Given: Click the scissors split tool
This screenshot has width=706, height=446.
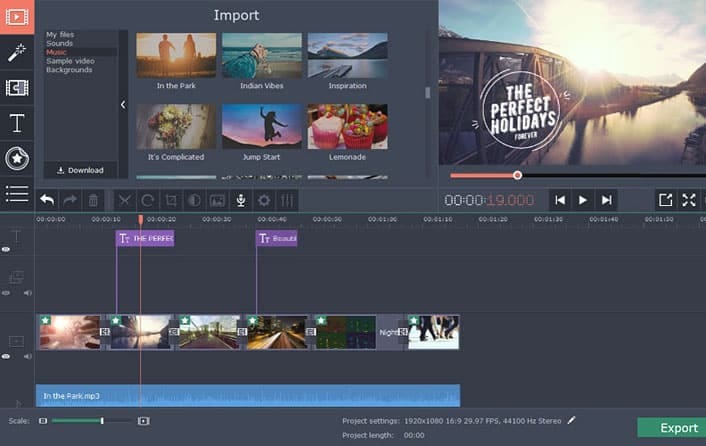Looking at the screenshot, I should coord(124,200).
